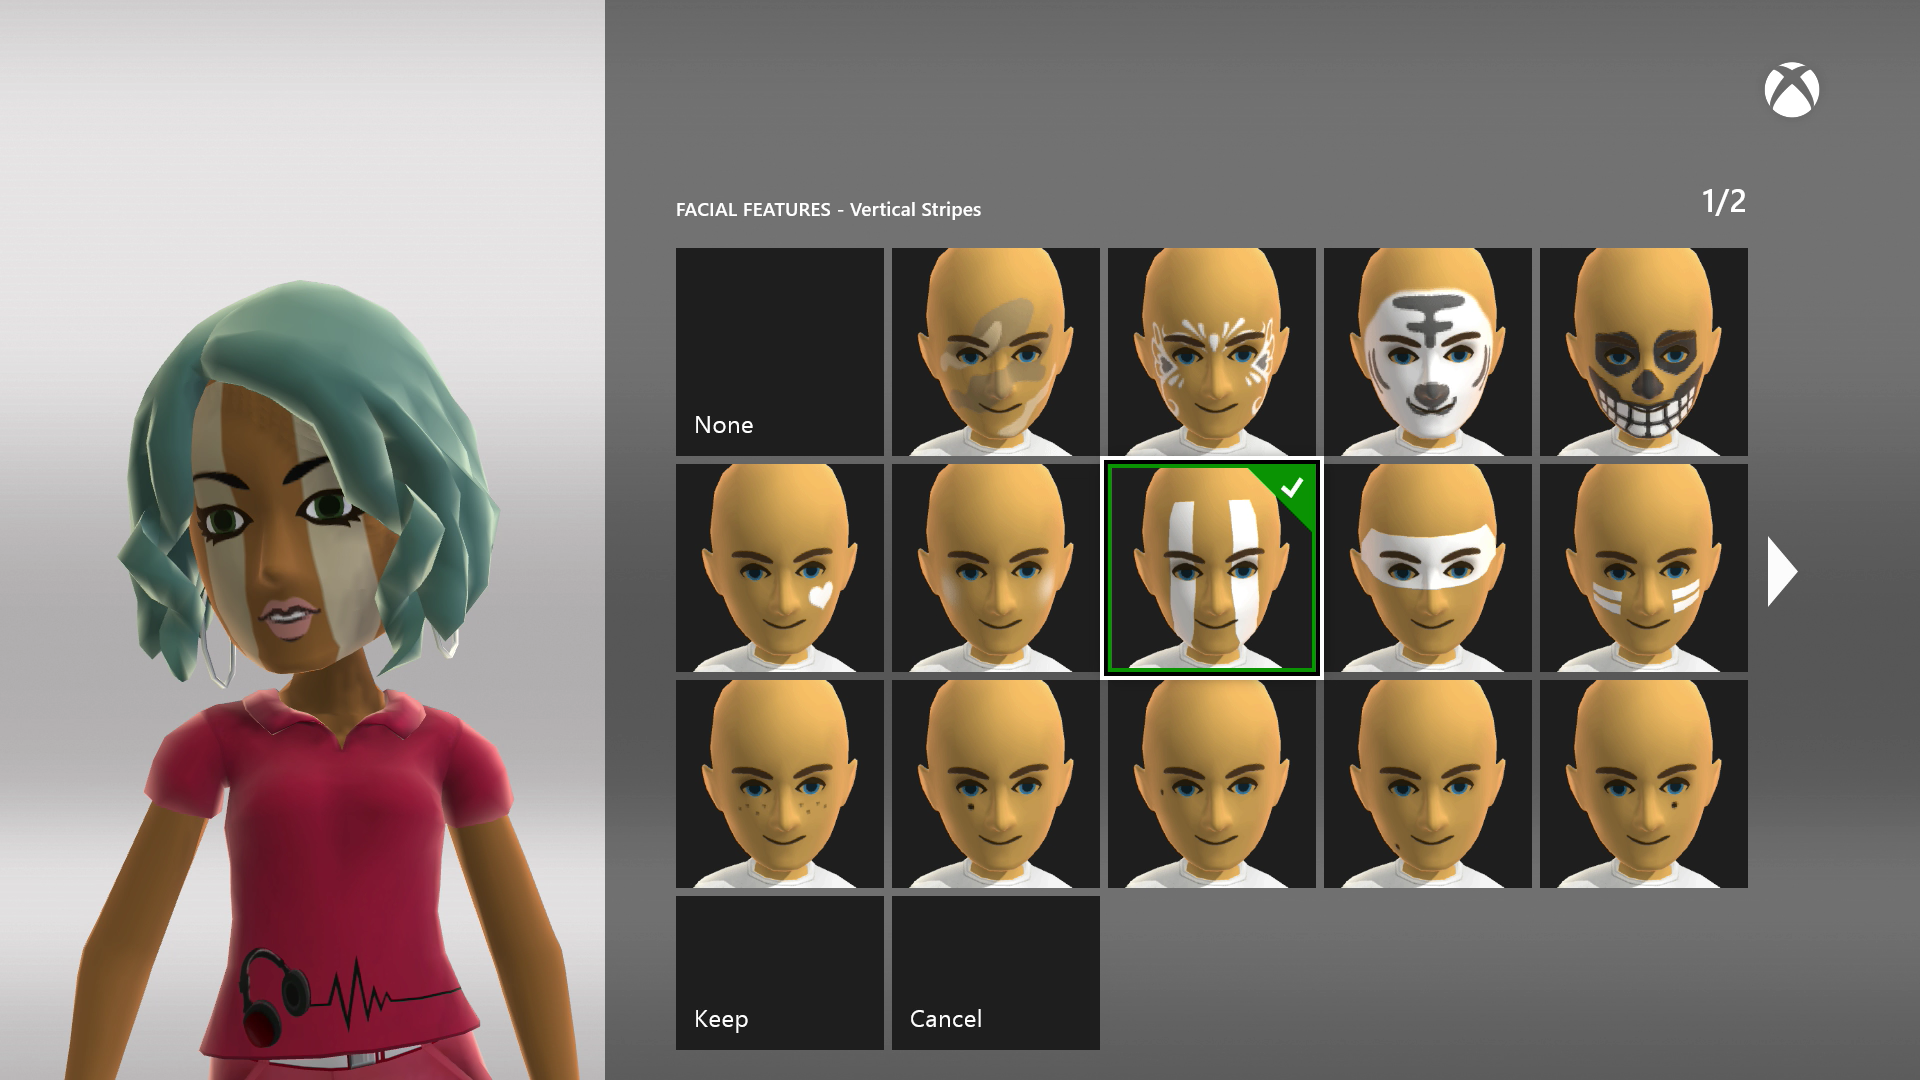Click the Xbox logo icon
Viewport: 1920px width, 1080px height.
pyautogui.click(x=1791, y=91)
